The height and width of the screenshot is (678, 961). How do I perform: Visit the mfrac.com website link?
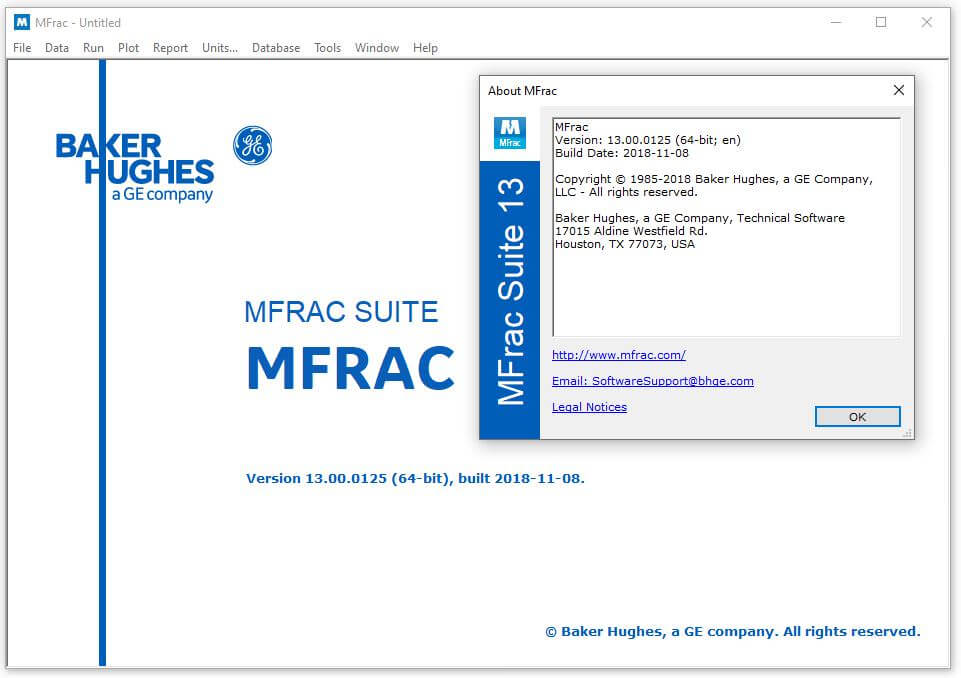[618, 355]
